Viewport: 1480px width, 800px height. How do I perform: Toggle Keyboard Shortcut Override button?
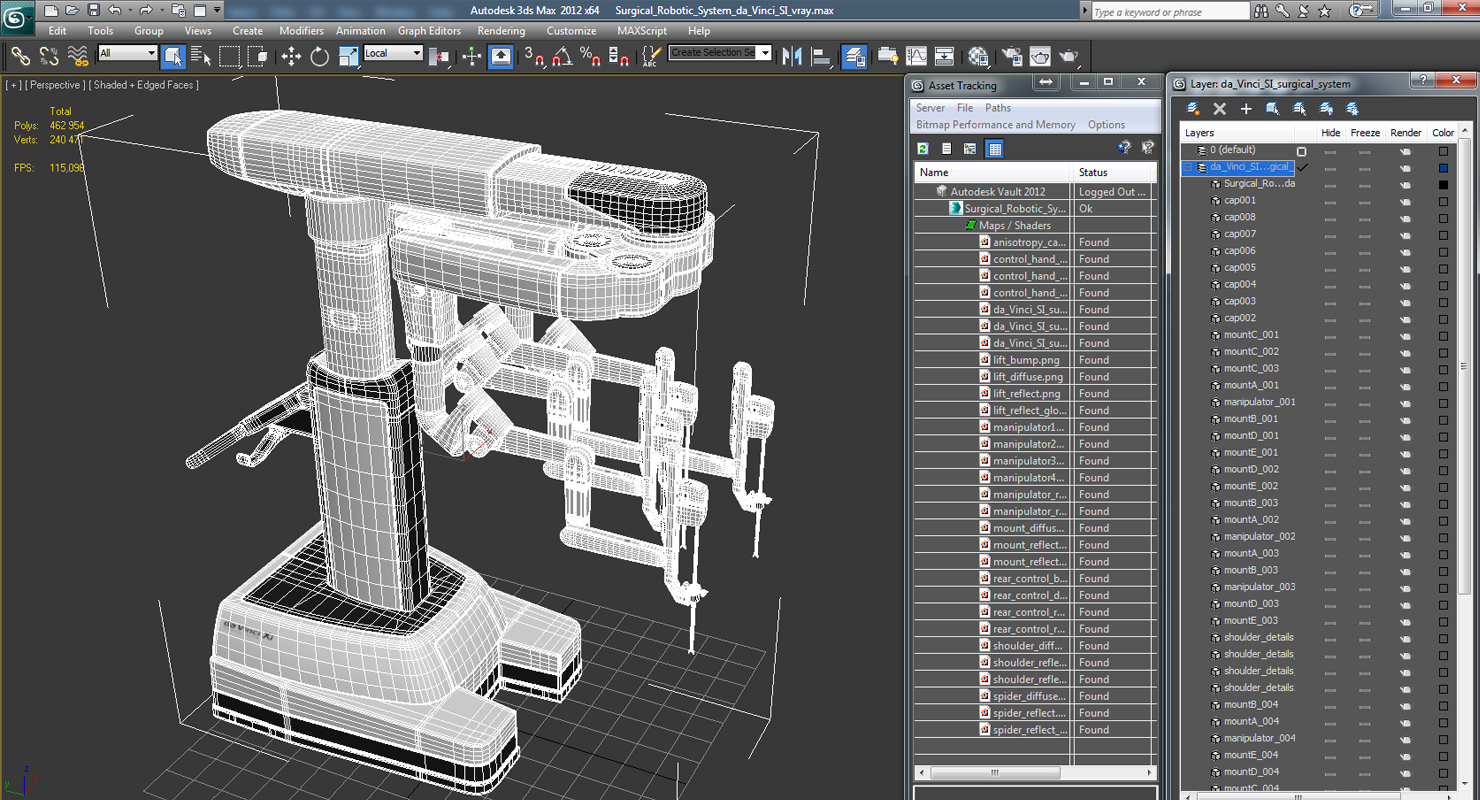coord(501,56)
